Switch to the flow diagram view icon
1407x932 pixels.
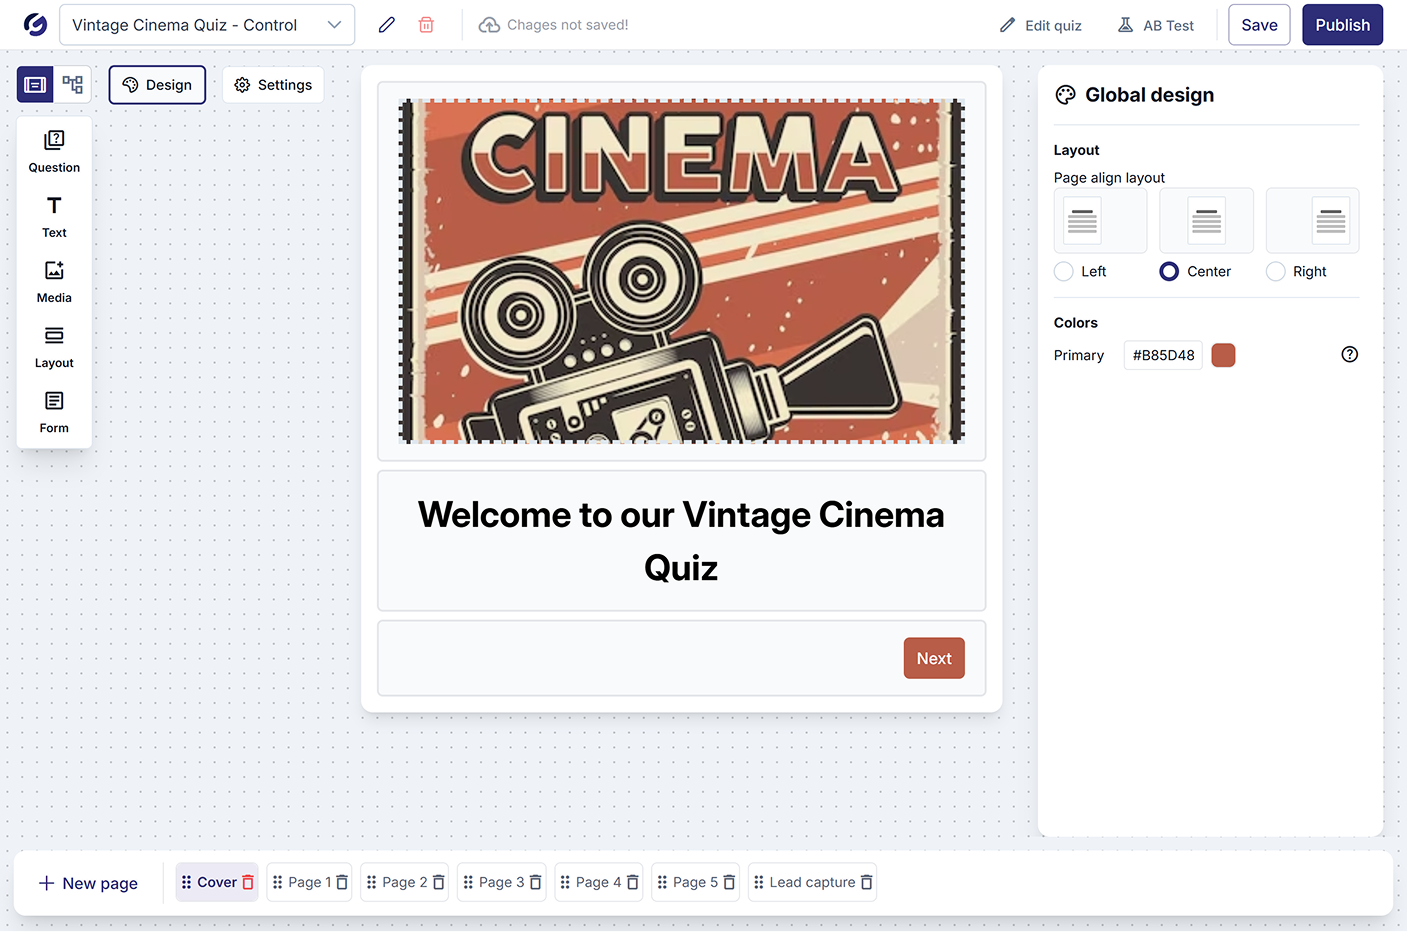73,85
